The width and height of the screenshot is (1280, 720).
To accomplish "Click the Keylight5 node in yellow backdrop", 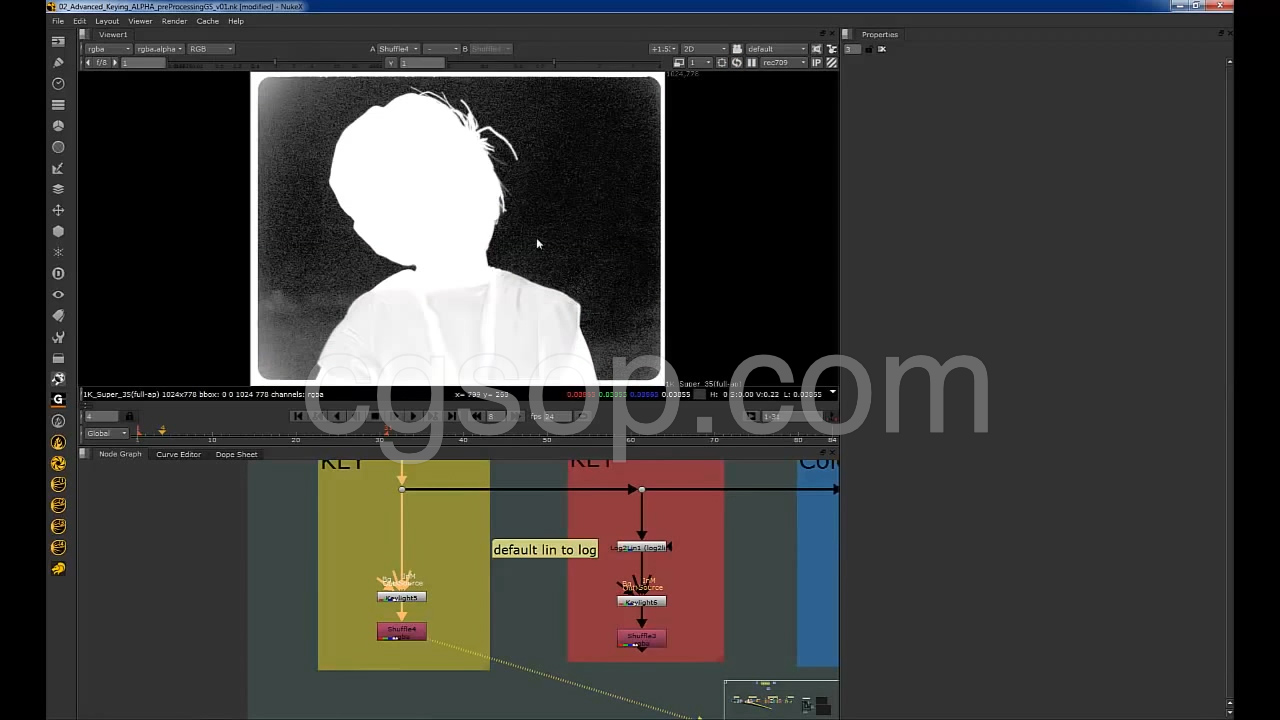I will tap(401, 597).
